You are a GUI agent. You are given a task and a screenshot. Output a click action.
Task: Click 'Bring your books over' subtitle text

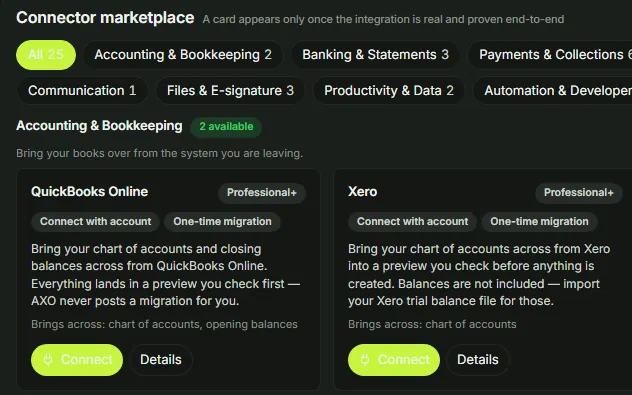(x=160, y=154)
